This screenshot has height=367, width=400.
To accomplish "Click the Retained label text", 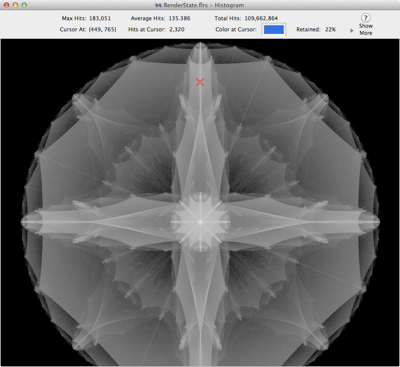I will pos(308,29).
